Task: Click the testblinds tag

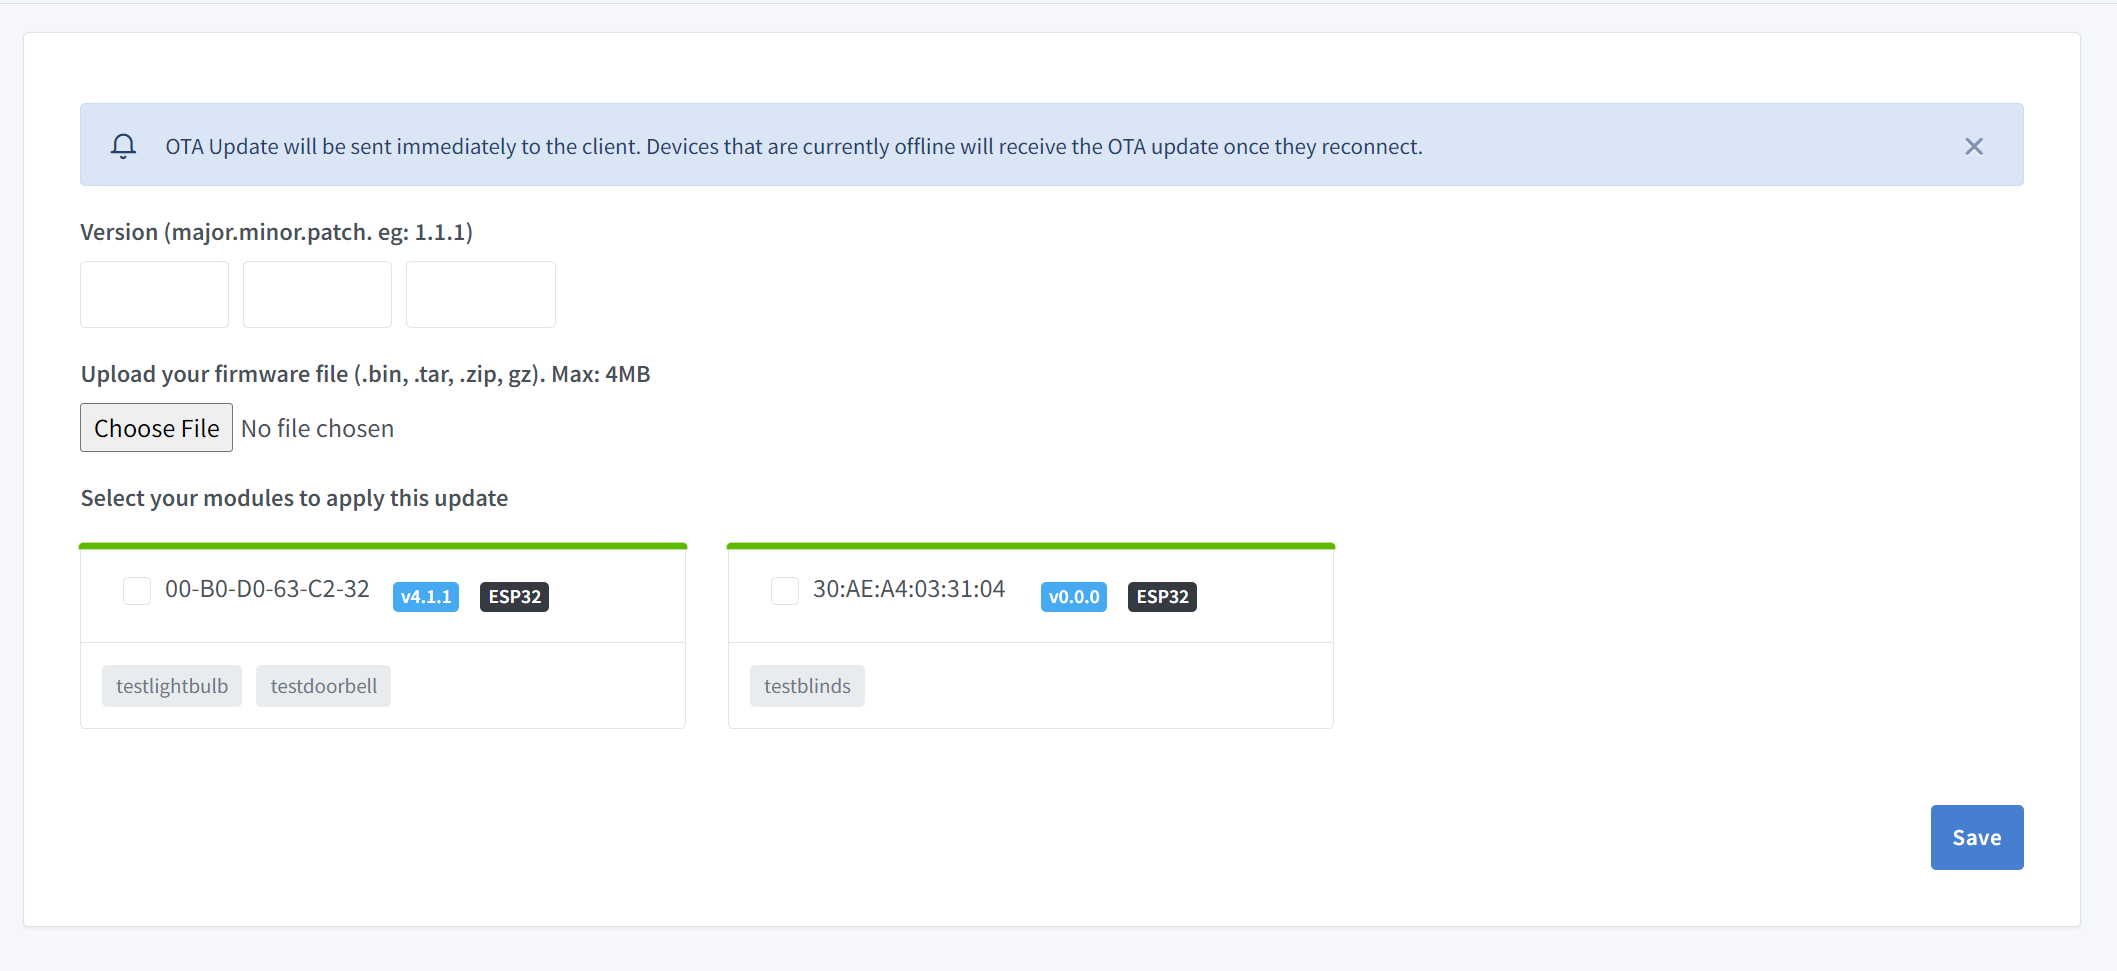Action: (807, 686)
